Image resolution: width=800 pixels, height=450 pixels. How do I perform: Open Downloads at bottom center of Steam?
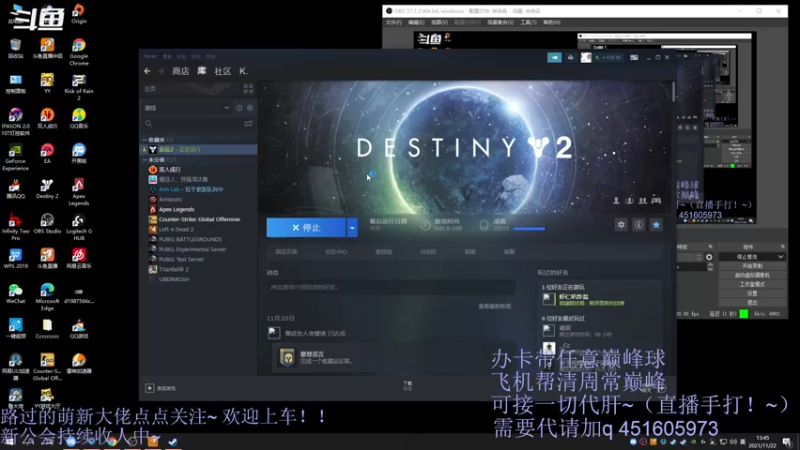click(x=407, y=385)
